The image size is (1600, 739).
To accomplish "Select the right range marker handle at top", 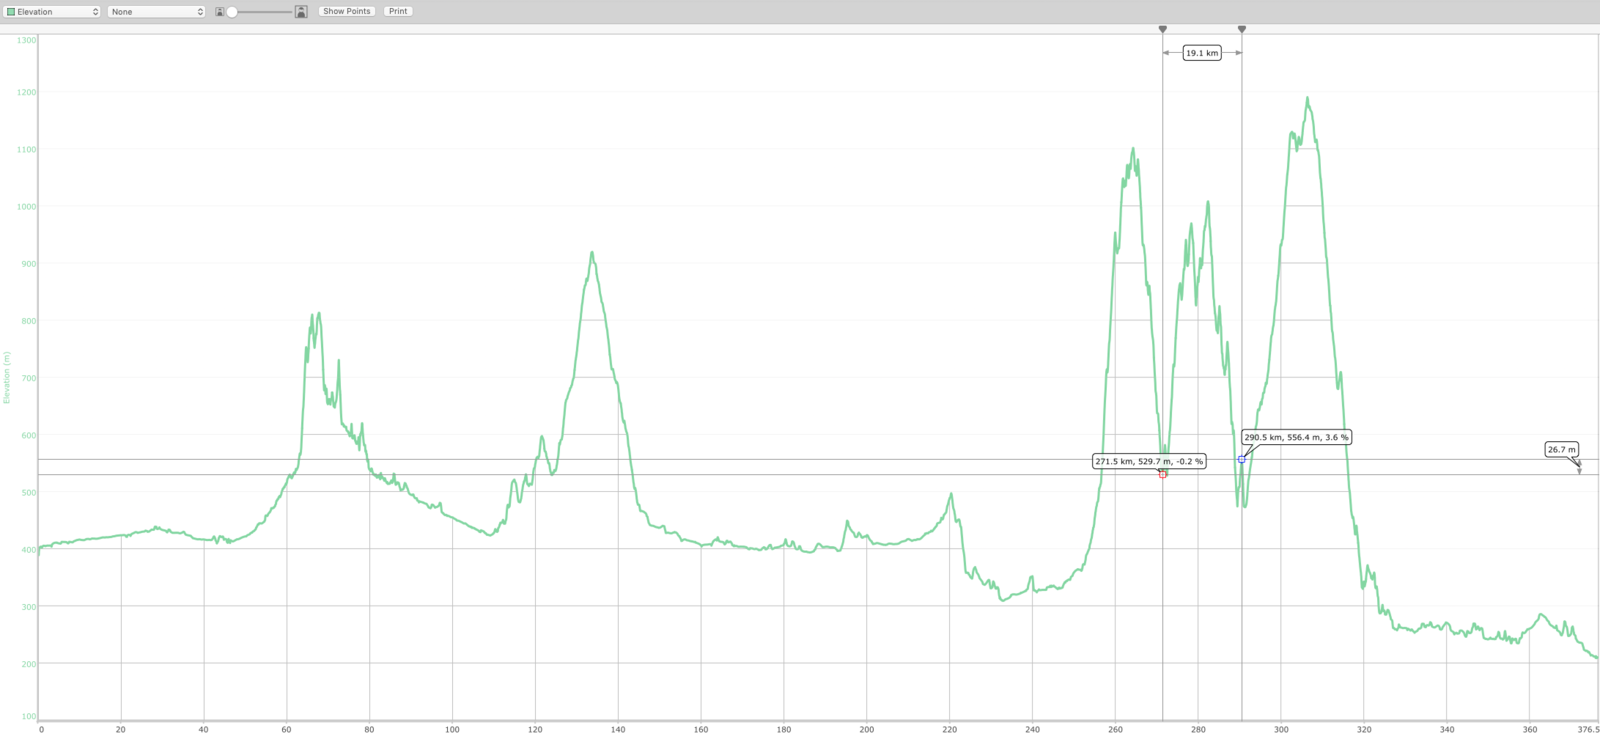I will coord(1242,29).
